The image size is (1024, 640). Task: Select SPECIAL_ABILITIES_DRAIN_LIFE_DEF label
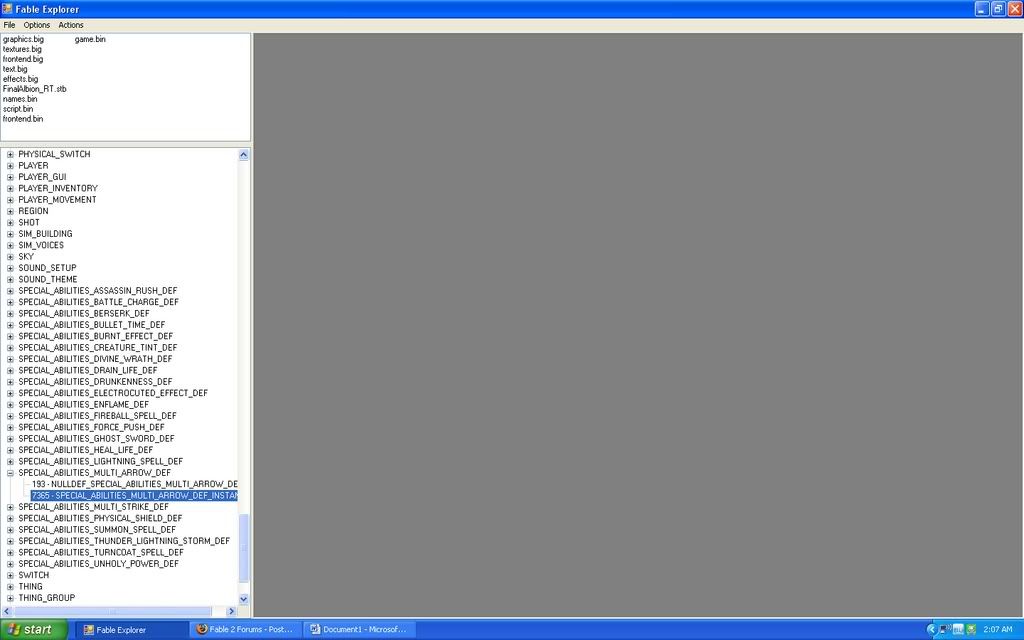(88, 370)
